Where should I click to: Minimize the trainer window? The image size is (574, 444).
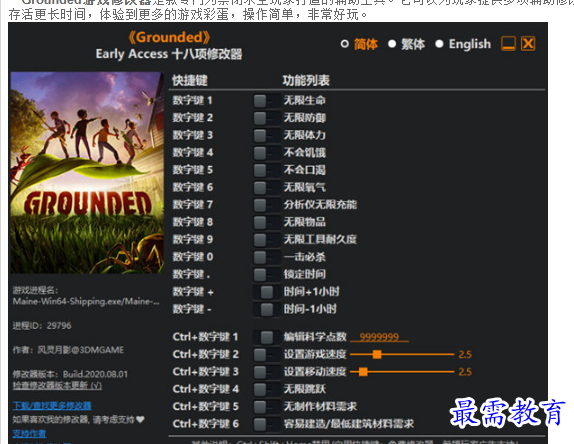(x=508, y=44)
